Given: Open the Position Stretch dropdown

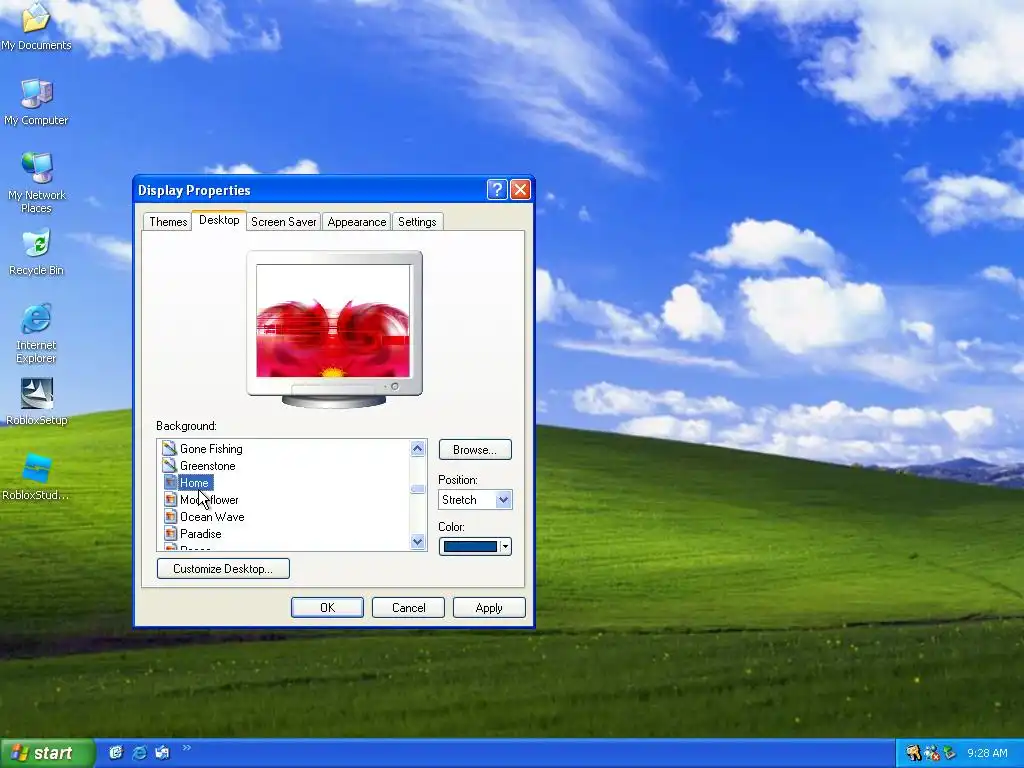Looking at the screenshot, I should click(x=503, y=500).
